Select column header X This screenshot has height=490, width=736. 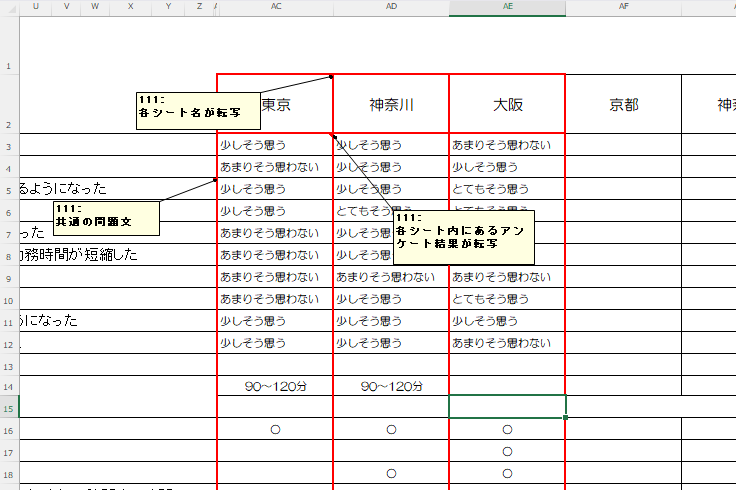tap(130, 7)
